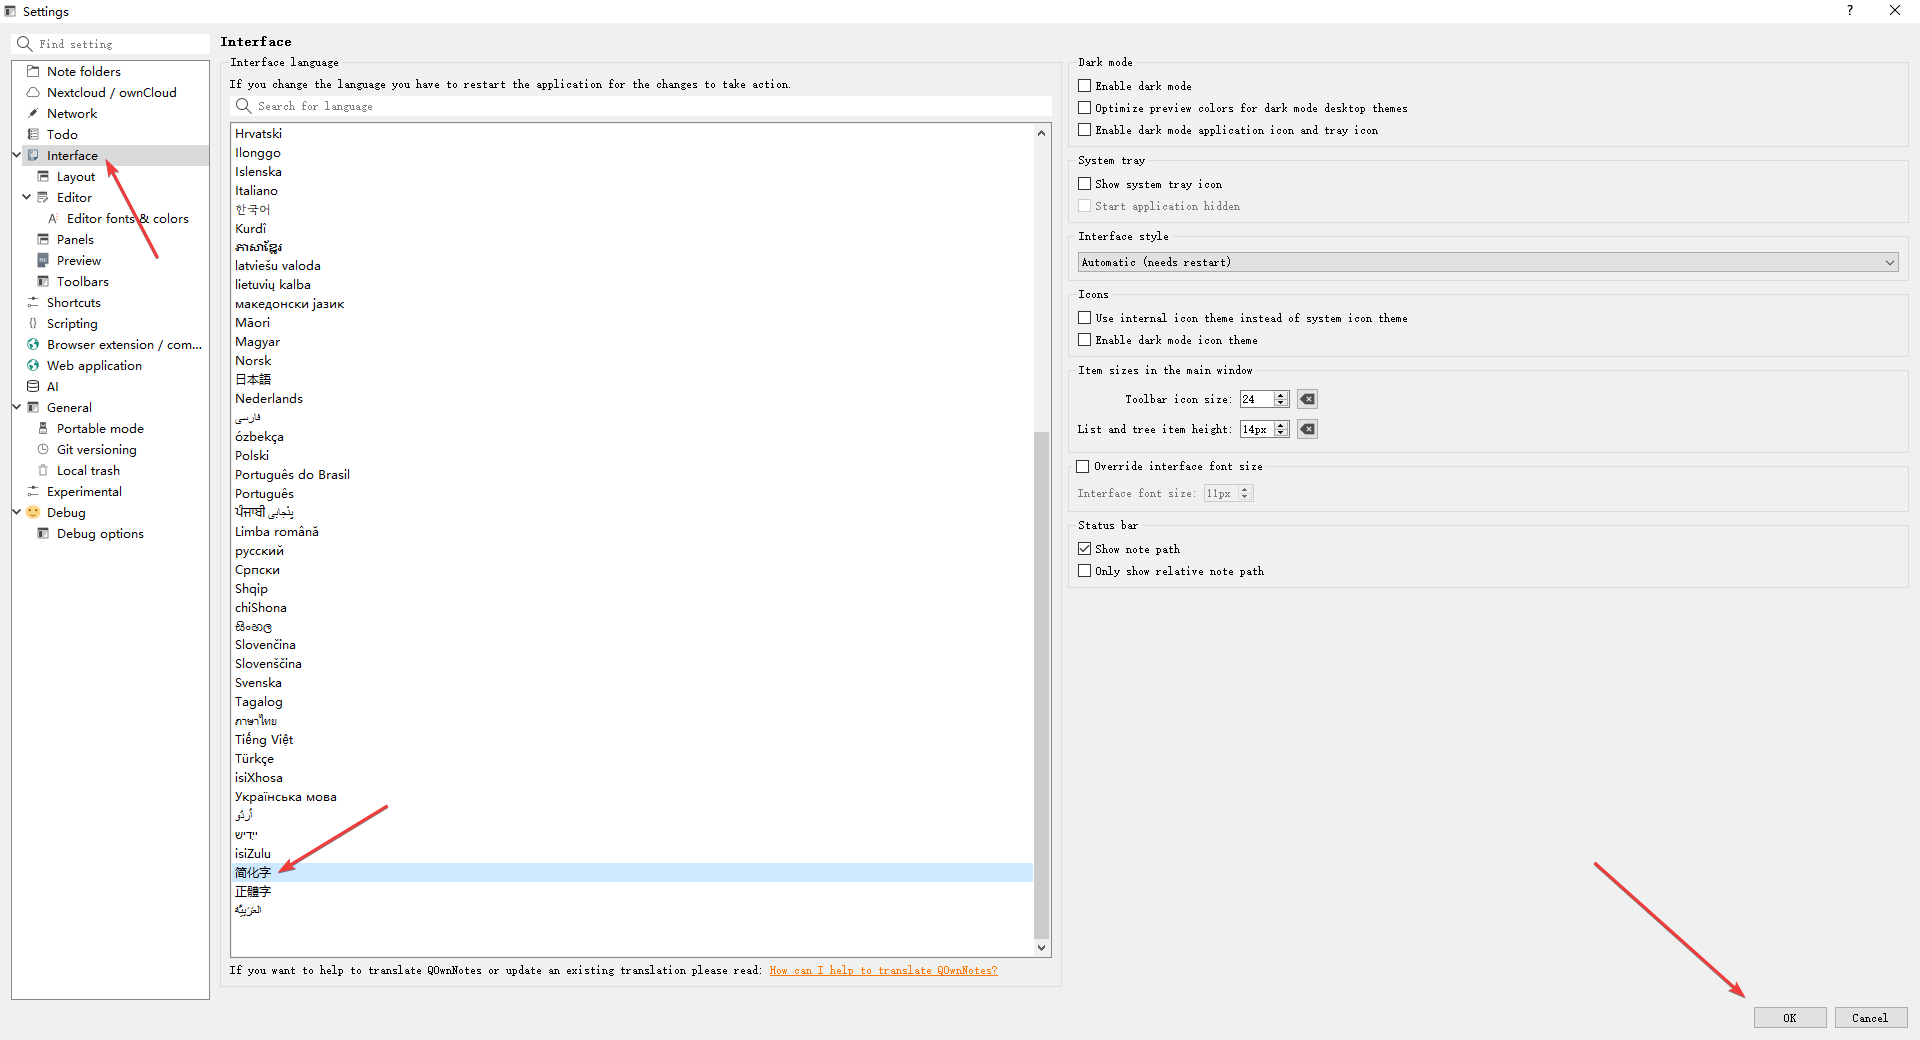
Task: Open the Git versioning settings page
Action: tap(96, 449)
